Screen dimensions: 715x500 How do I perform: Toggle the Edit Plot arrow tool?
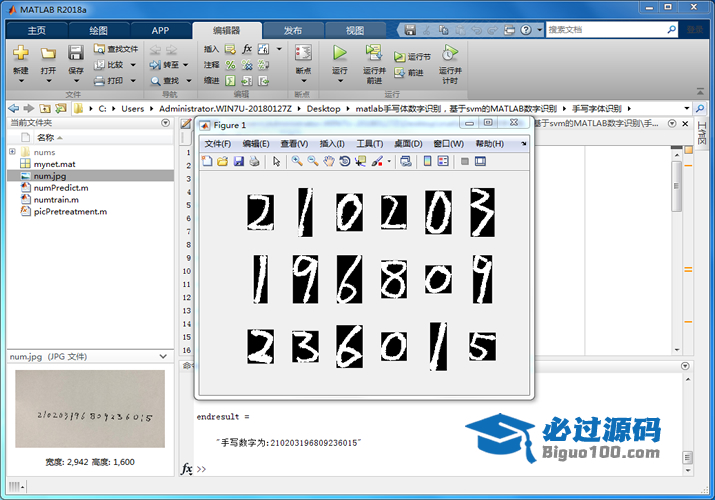(277, 161)
